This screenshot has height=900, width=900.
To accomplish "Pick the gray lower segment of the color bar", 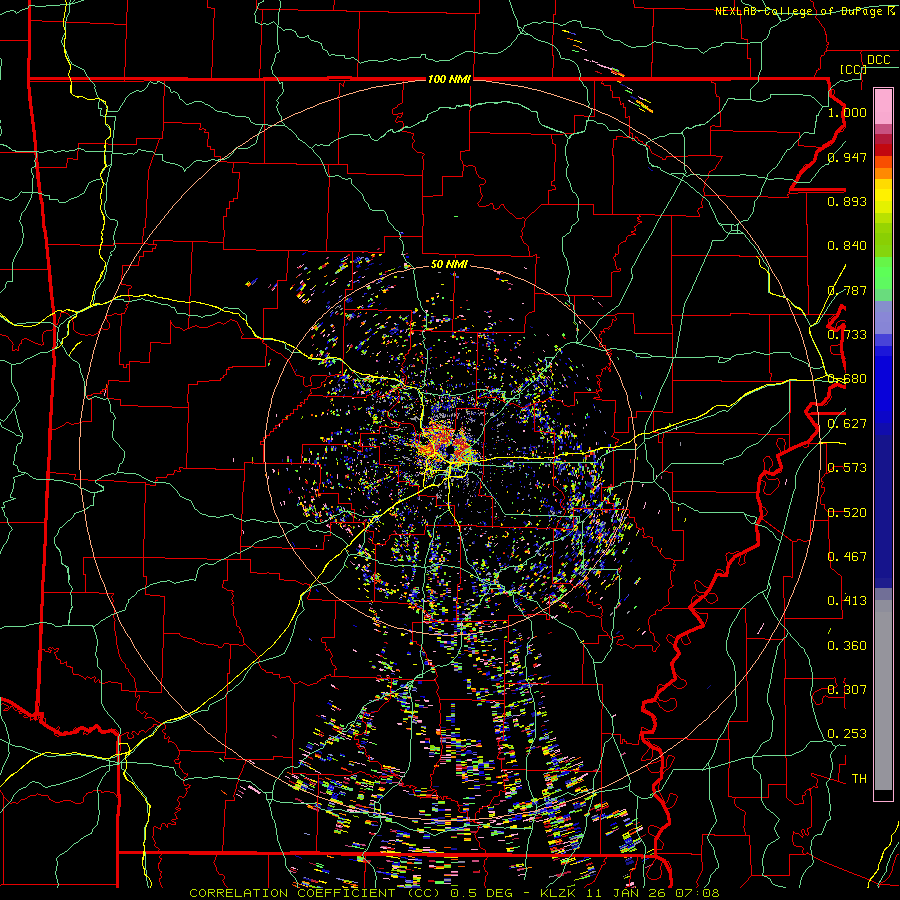I will pyautogui.click(x=883, y=695).
